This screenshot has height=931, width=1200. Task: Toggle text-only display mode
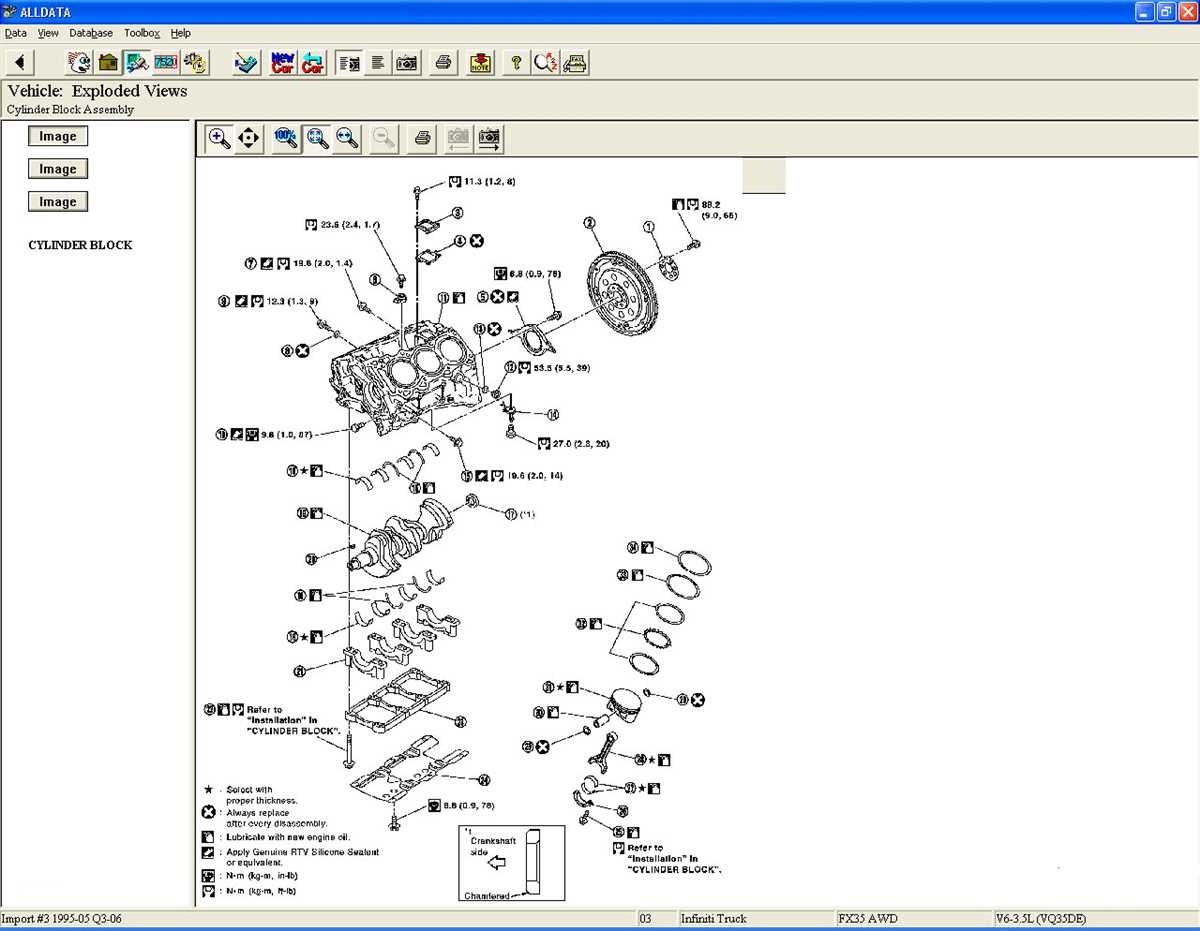(377, 62)
